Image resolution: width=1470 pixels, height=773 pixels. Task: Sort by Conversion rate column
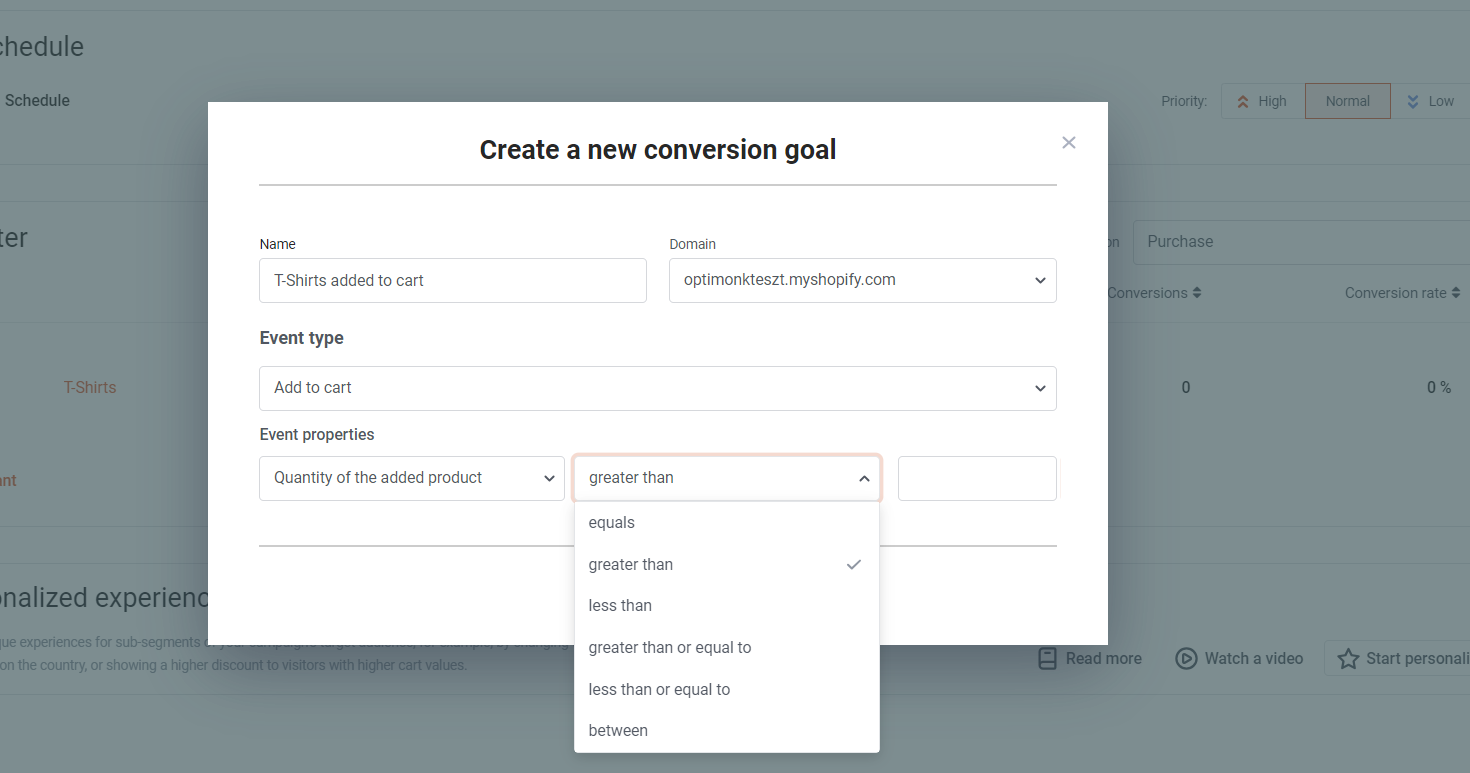1403,293
